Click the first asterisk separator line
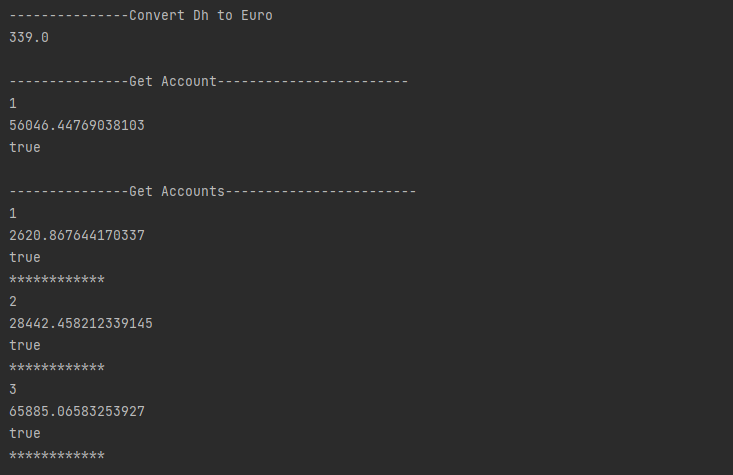 pyautogui.click(x=57, y=280)
